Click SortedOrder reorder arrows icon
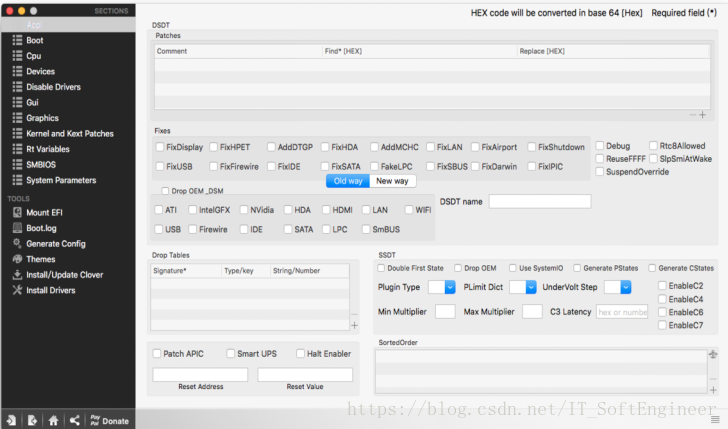This screenshot has height=429, width=728. [x=713, y=355]
